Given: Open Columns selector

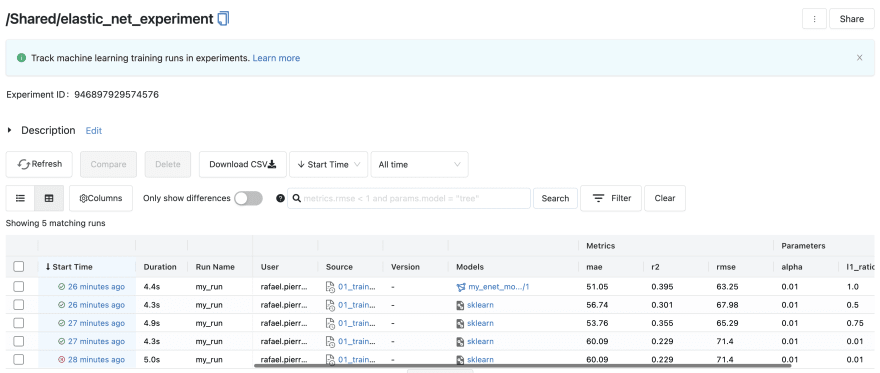Looking at the screenshot, I should click(x=101, y=198).
